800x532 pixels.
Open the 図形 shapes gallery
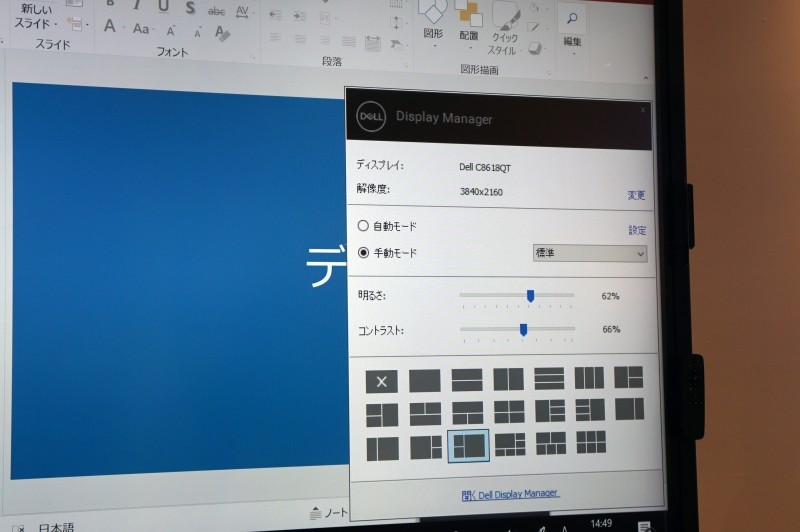(433, 23)
